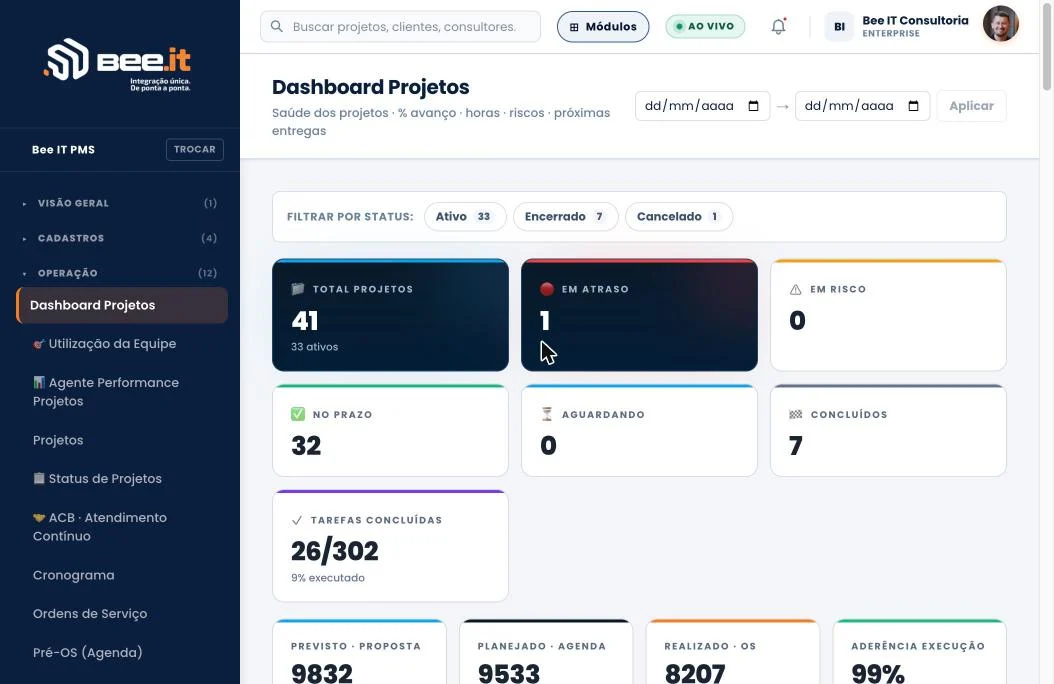
Task: Click the '33 ativos' text
Action: coord(315,347)
